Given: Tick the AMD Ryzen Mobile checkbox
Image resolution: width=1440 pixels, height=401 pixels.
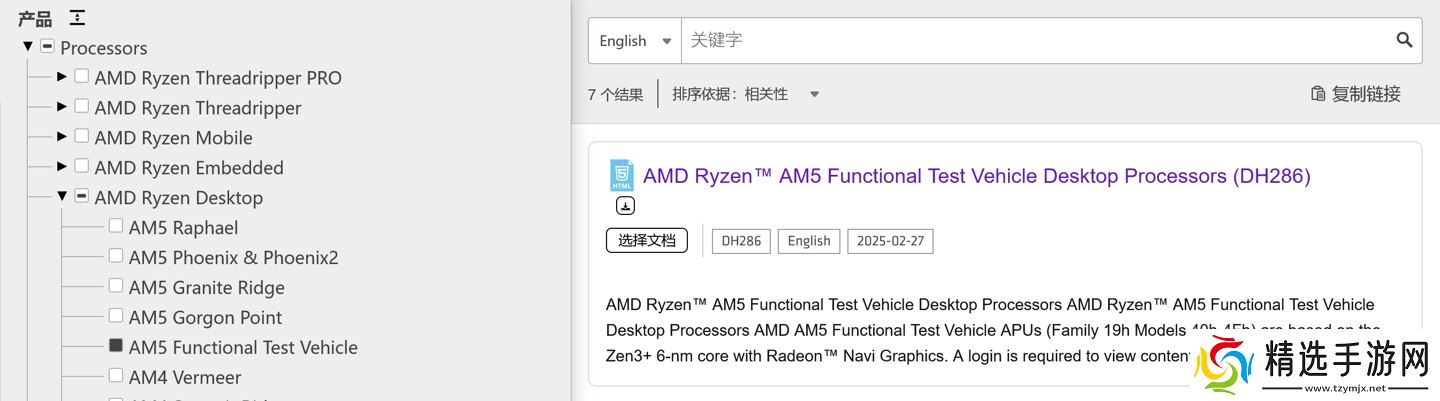Looking at the screenshot, I should [x=82, y=136].
